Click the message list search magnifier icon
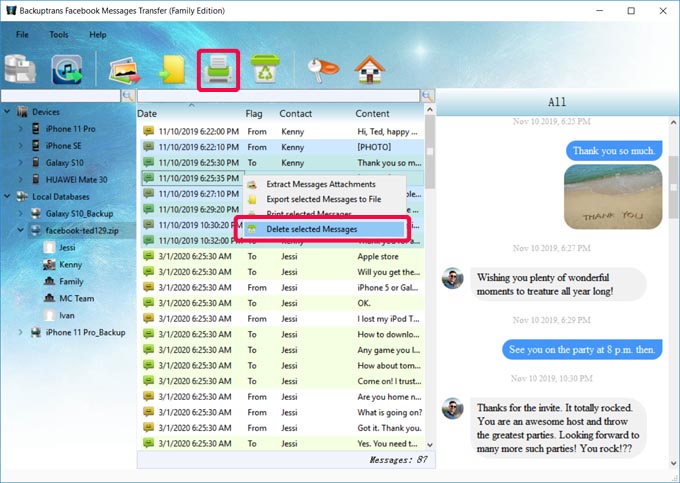Image resolution: width=680 pixels, height=483 pixels. point(428,96)
